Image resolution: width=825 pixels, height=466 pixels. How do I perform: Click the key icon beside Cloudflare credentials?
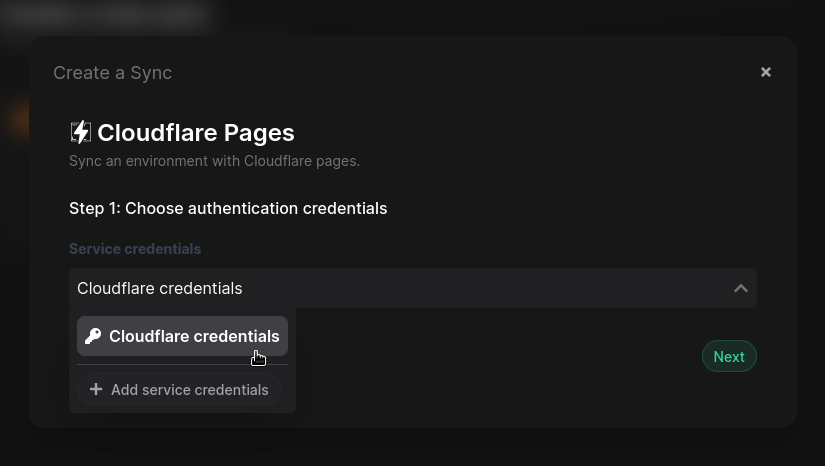point(93,336)
